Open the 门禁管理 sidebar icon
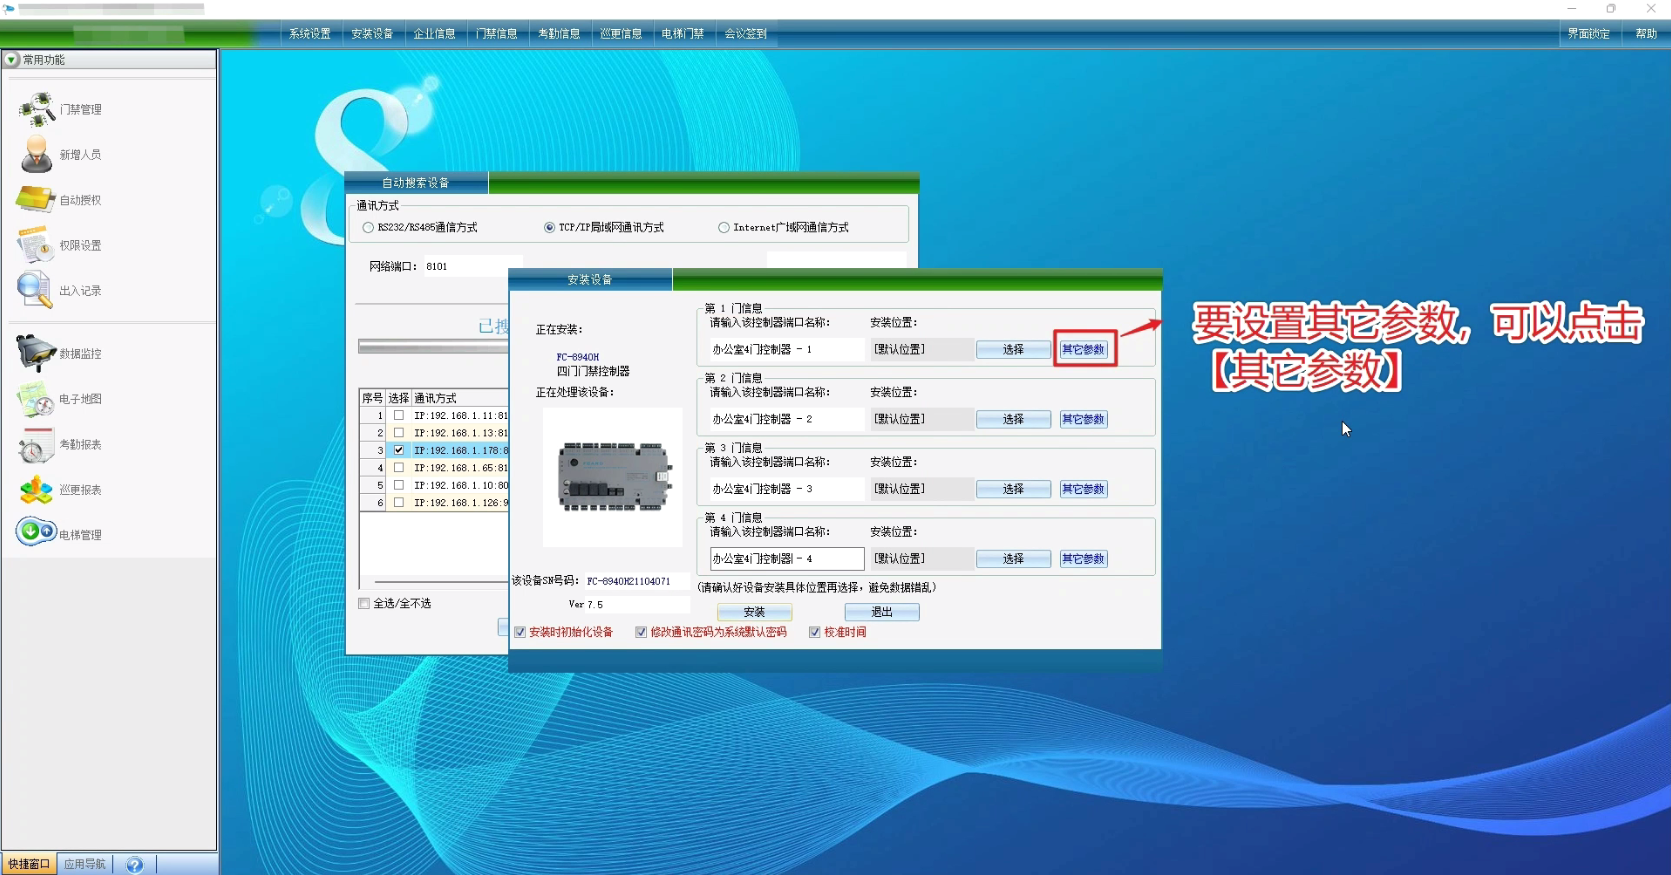The image size is (1671, 875). (37, 109)
